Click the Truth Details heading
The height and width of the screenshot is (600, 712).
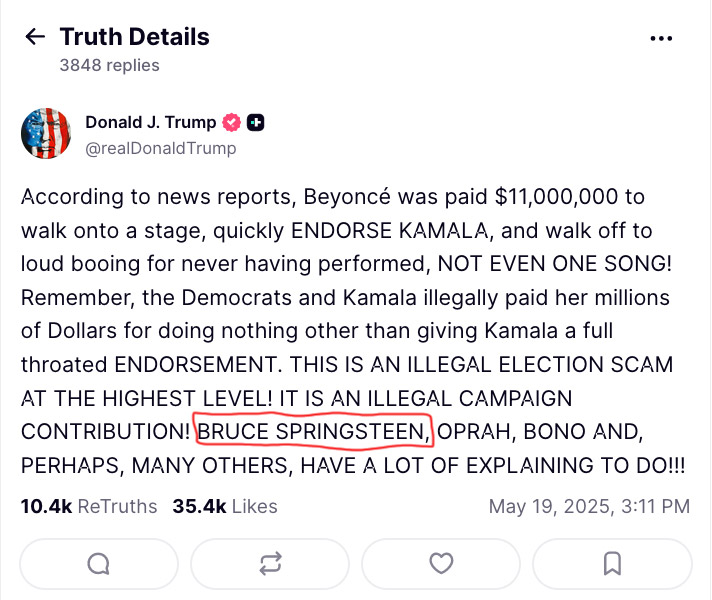[134, 37]
